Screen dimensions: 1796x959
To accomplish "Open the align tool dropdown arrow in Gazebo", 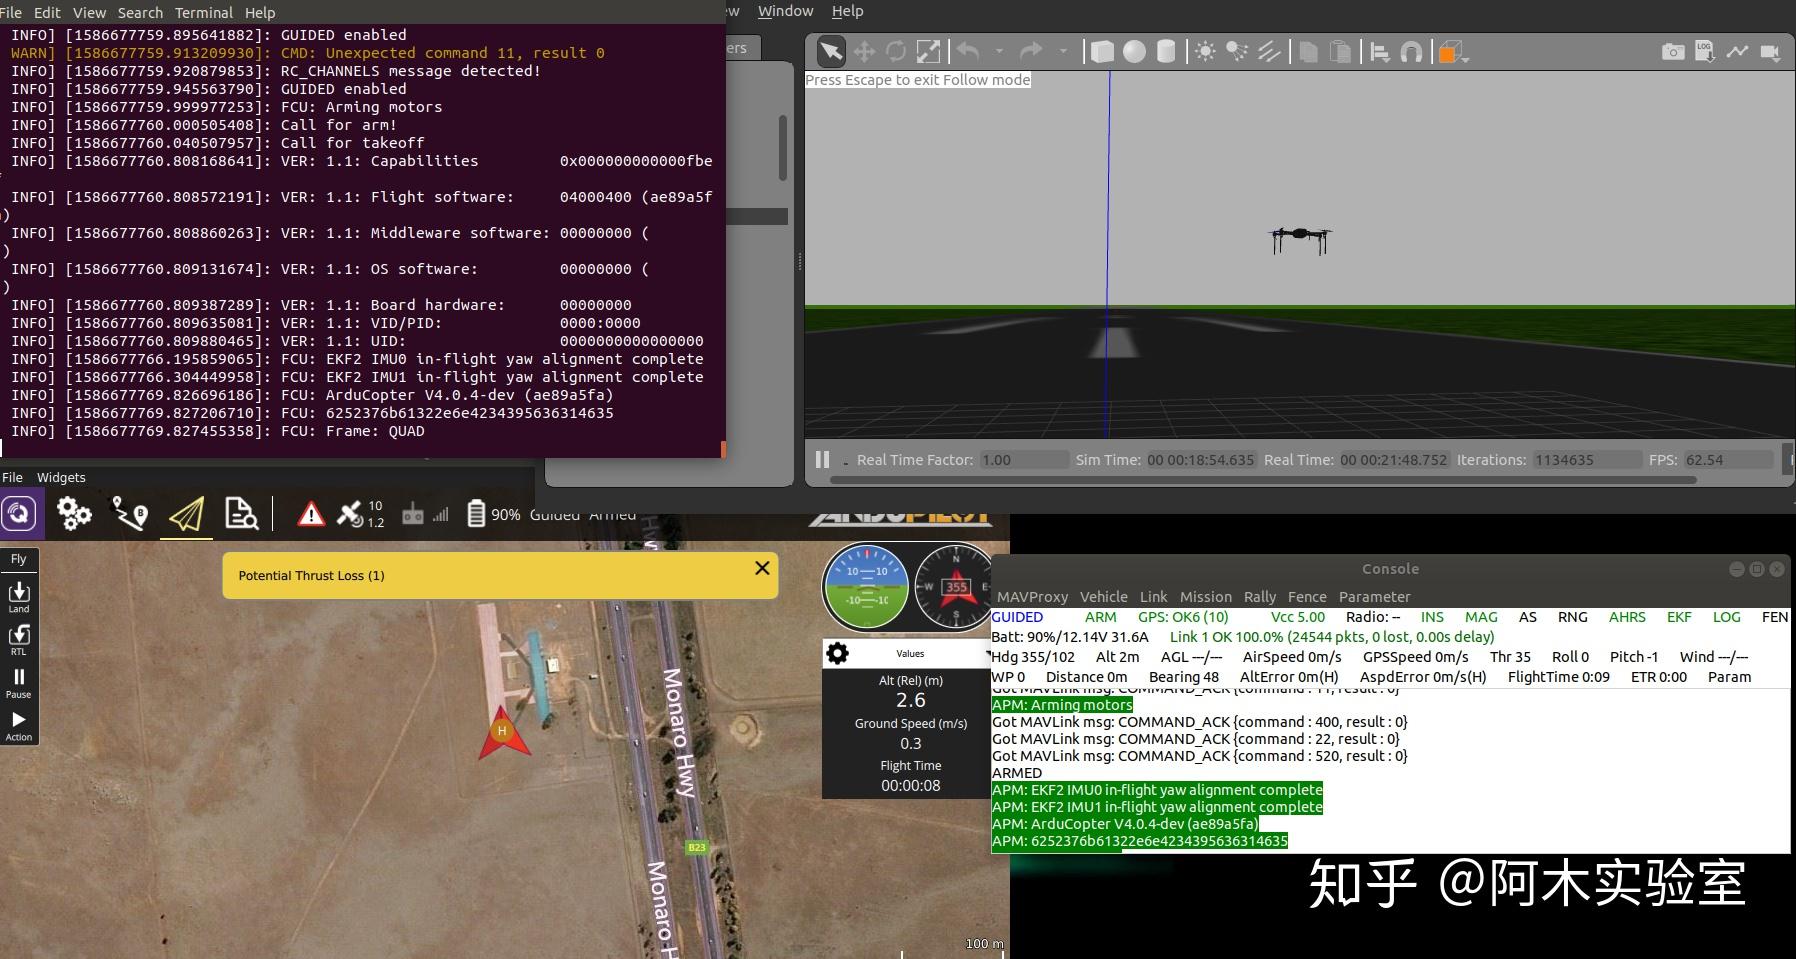I will pyautogui.click(x=1388, y=60).
